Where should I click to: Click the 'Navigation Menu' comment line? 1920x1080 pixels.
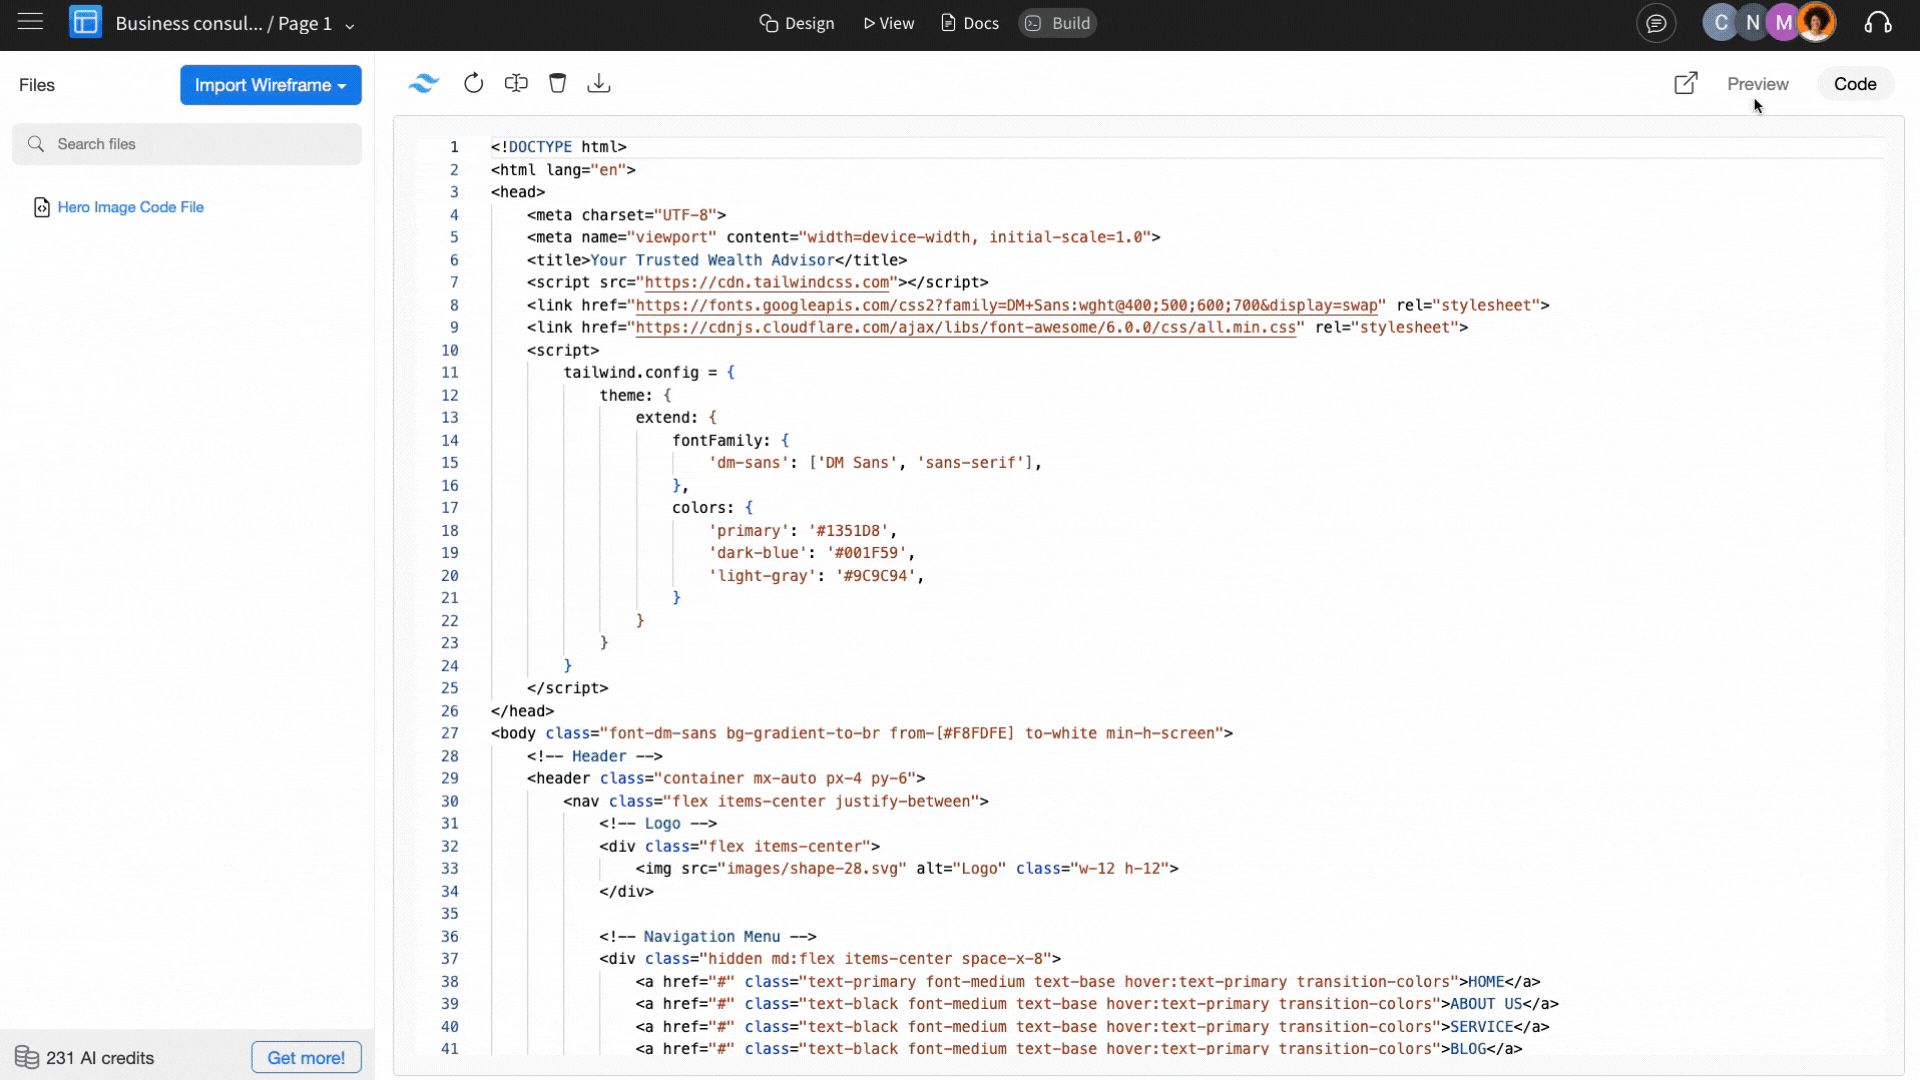coord(708,937)
